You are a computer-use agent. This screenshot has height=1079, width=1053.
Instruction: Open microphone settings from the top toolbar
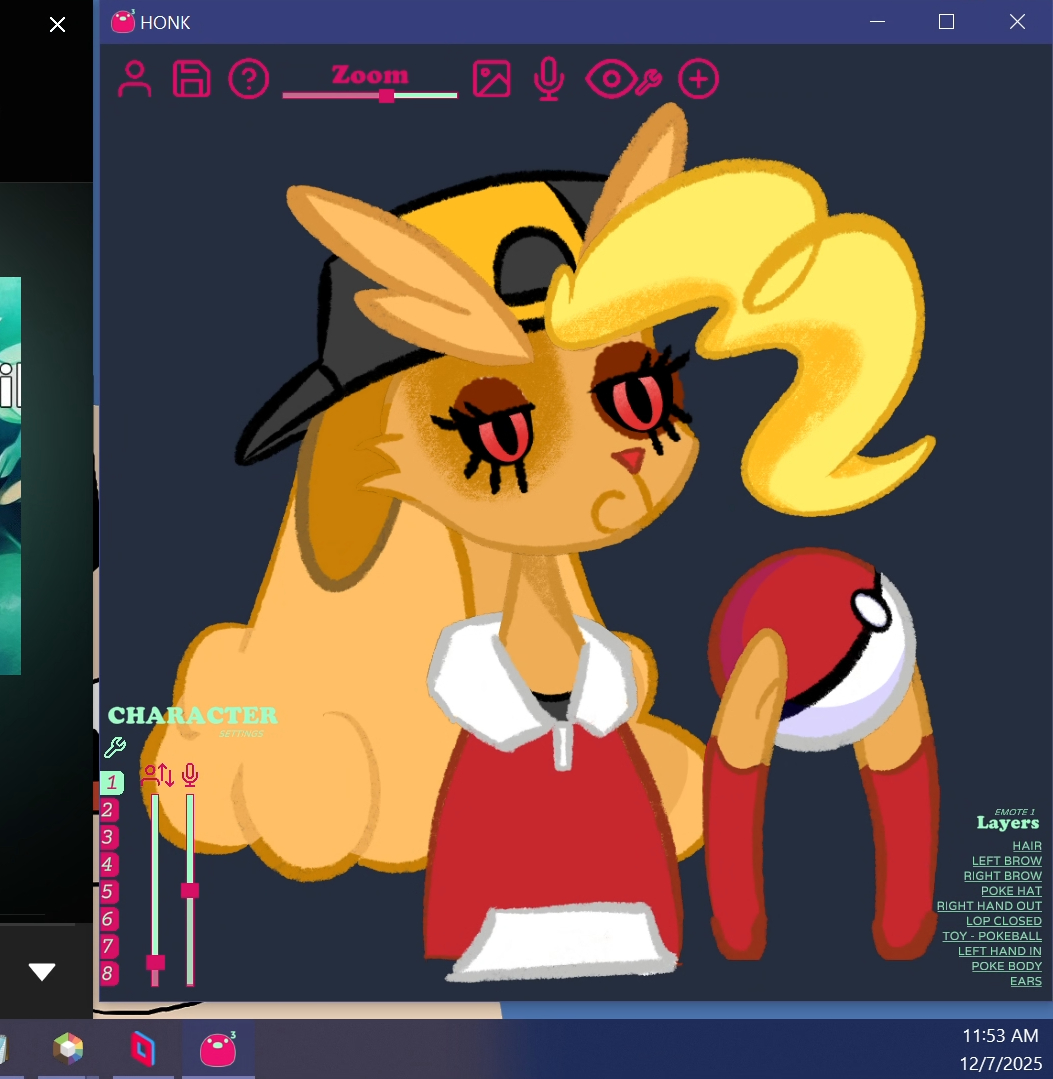547,79
